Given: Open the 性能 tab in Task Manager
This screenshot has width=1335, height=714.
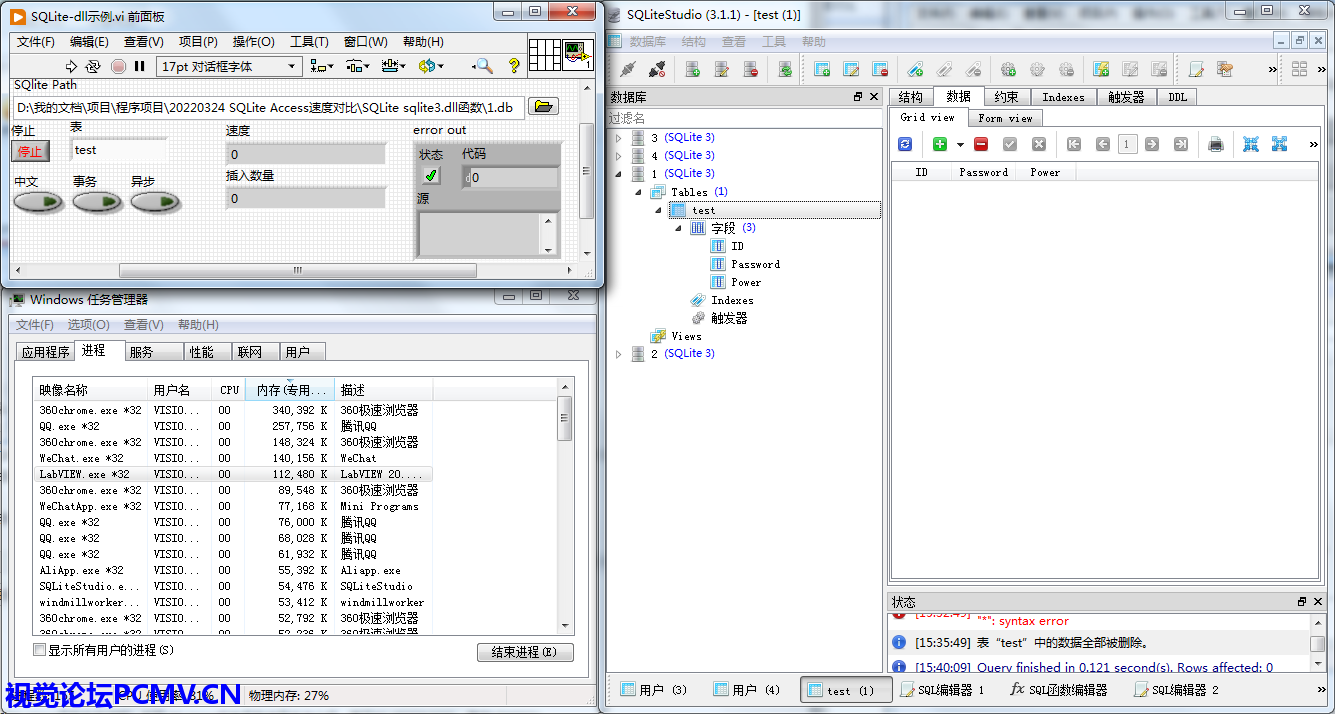Looking at the screenshot, I should point(201,352).
